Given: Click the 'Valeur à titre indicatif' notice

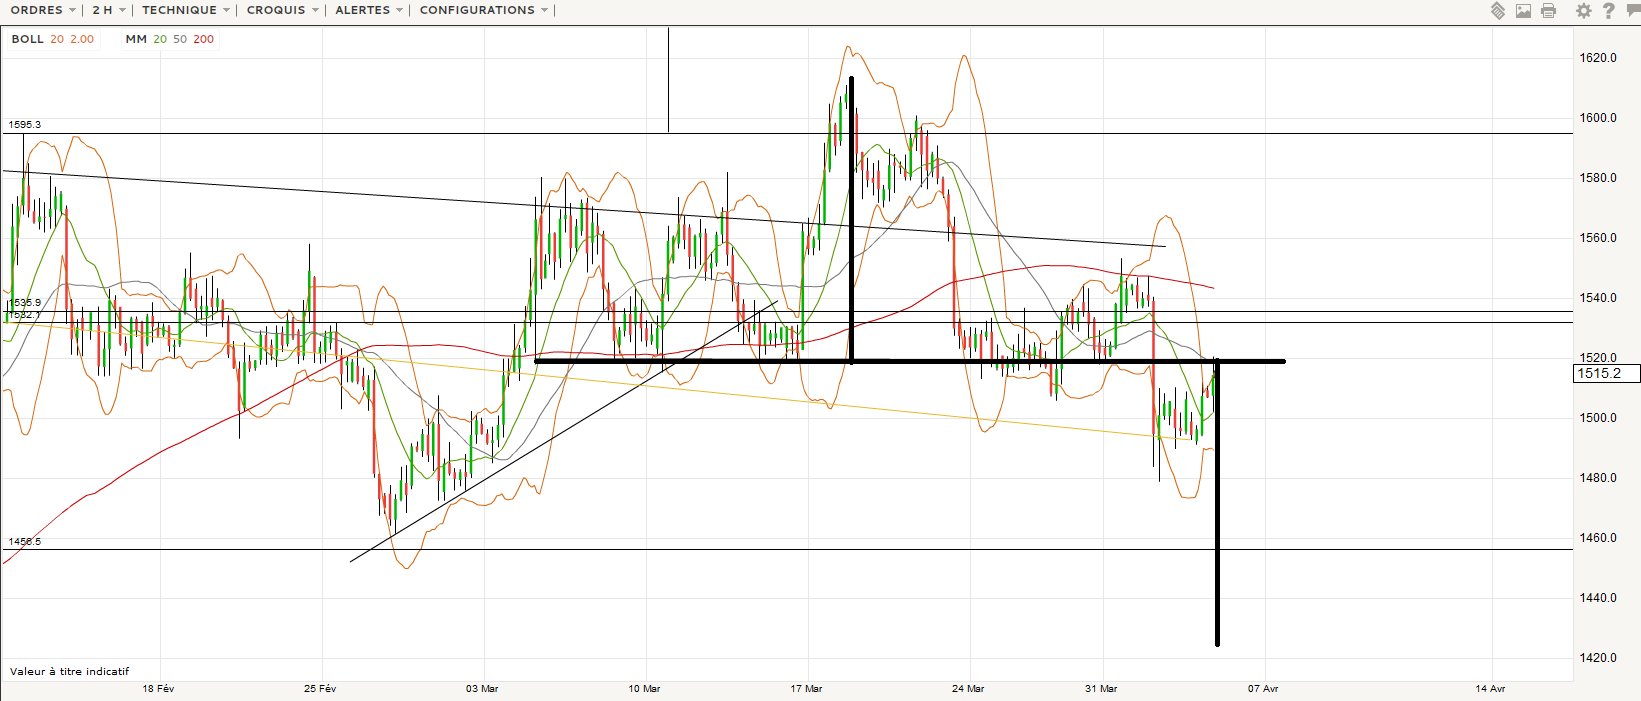Looking at the screenshot, I should point(70,672).
